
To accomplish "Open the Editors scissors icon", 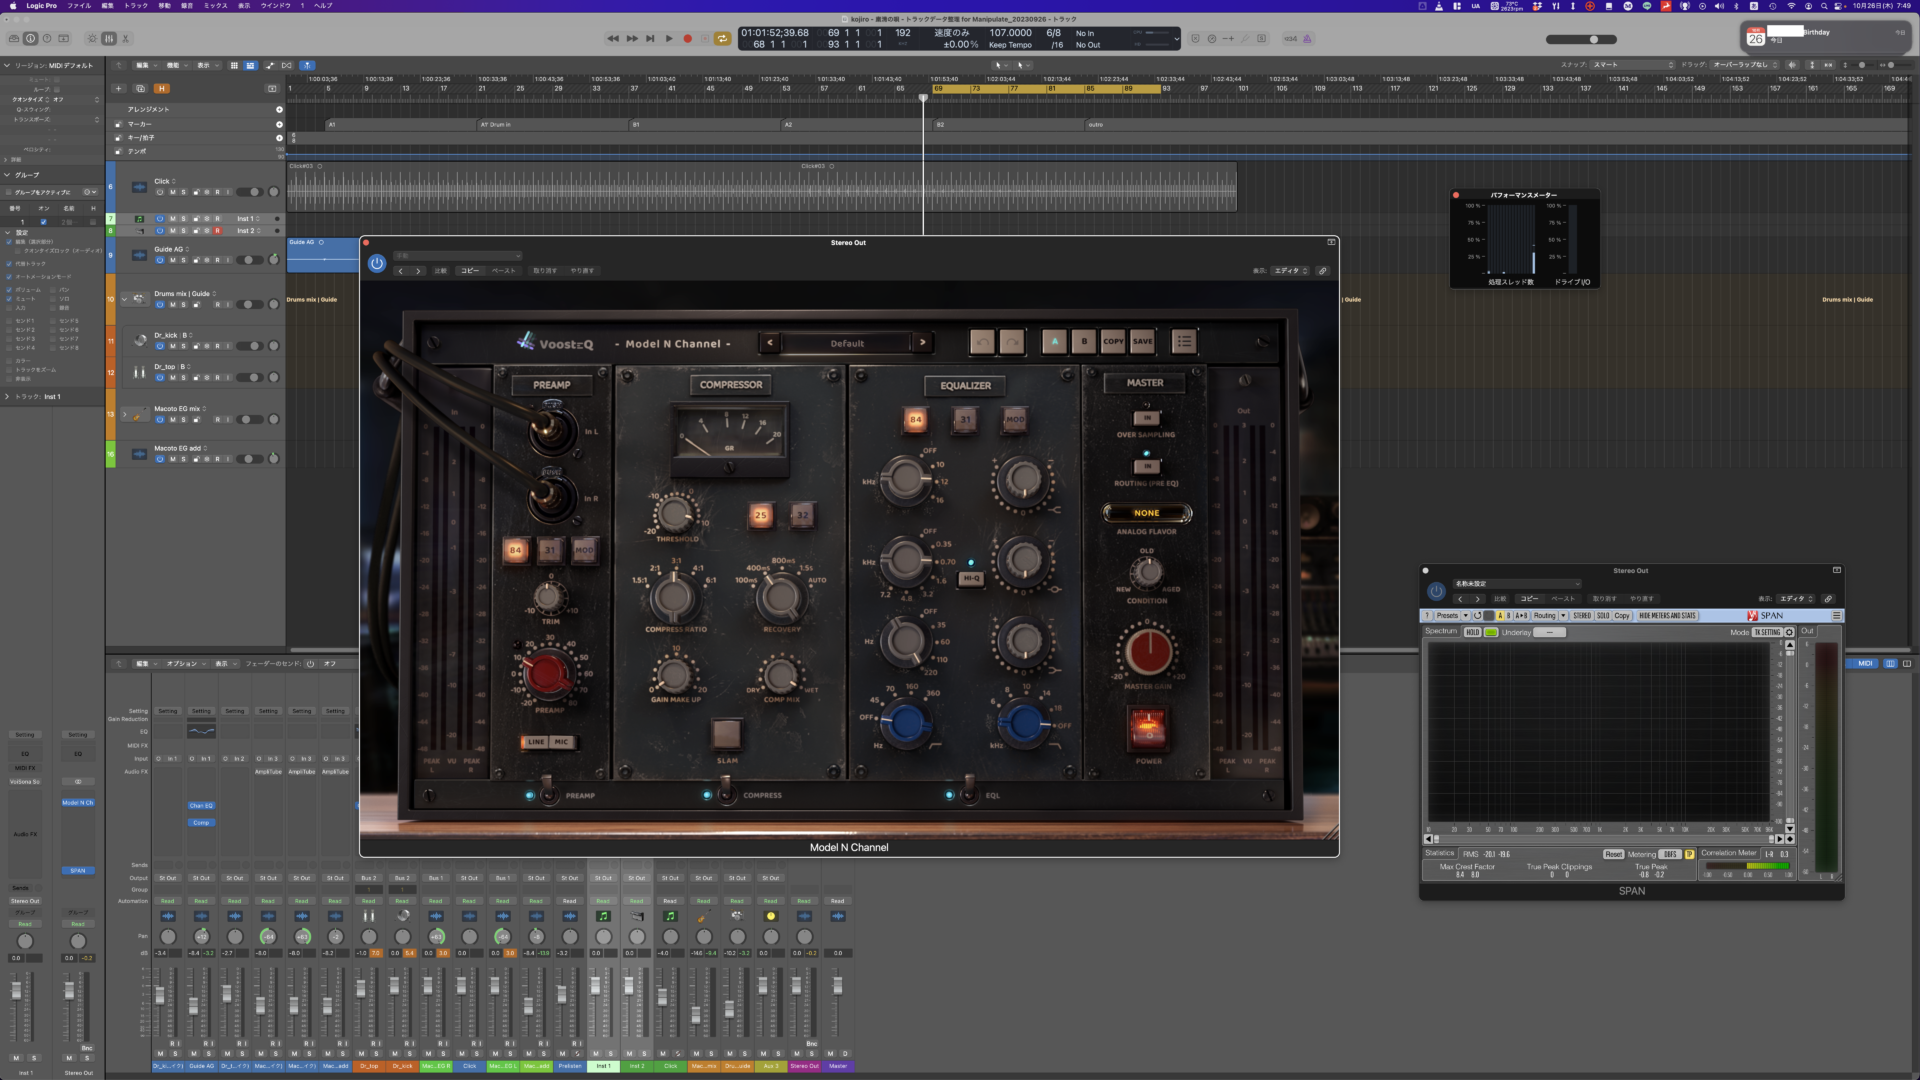I will 126,38.
